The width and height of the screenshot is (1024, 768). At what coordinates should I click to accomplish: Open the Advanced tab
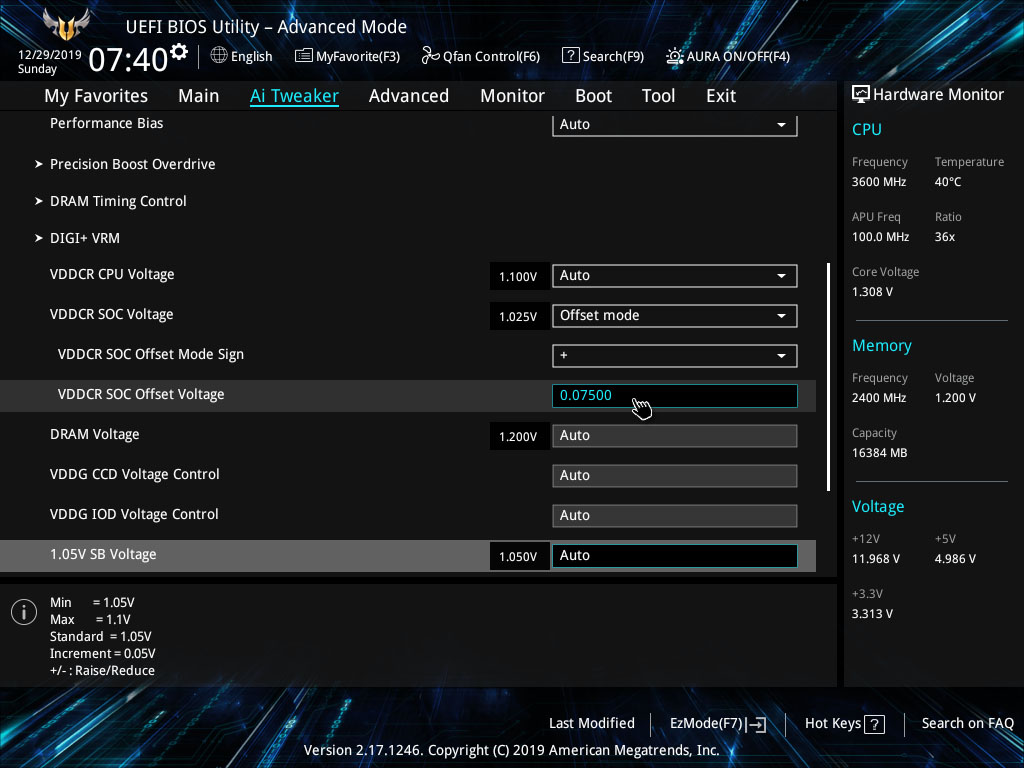pyautogui.click(x=409, y=96)
